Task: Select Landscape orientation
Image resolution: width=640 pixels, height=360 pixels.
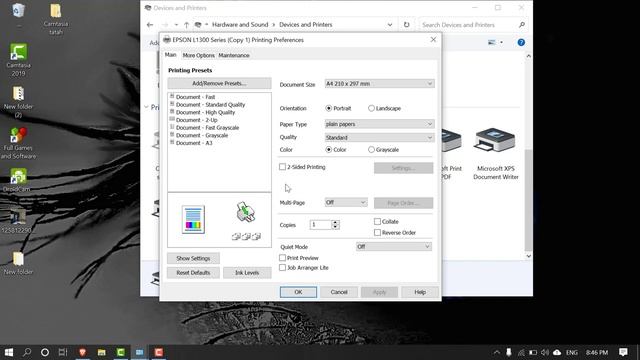Action: [384, 108]
